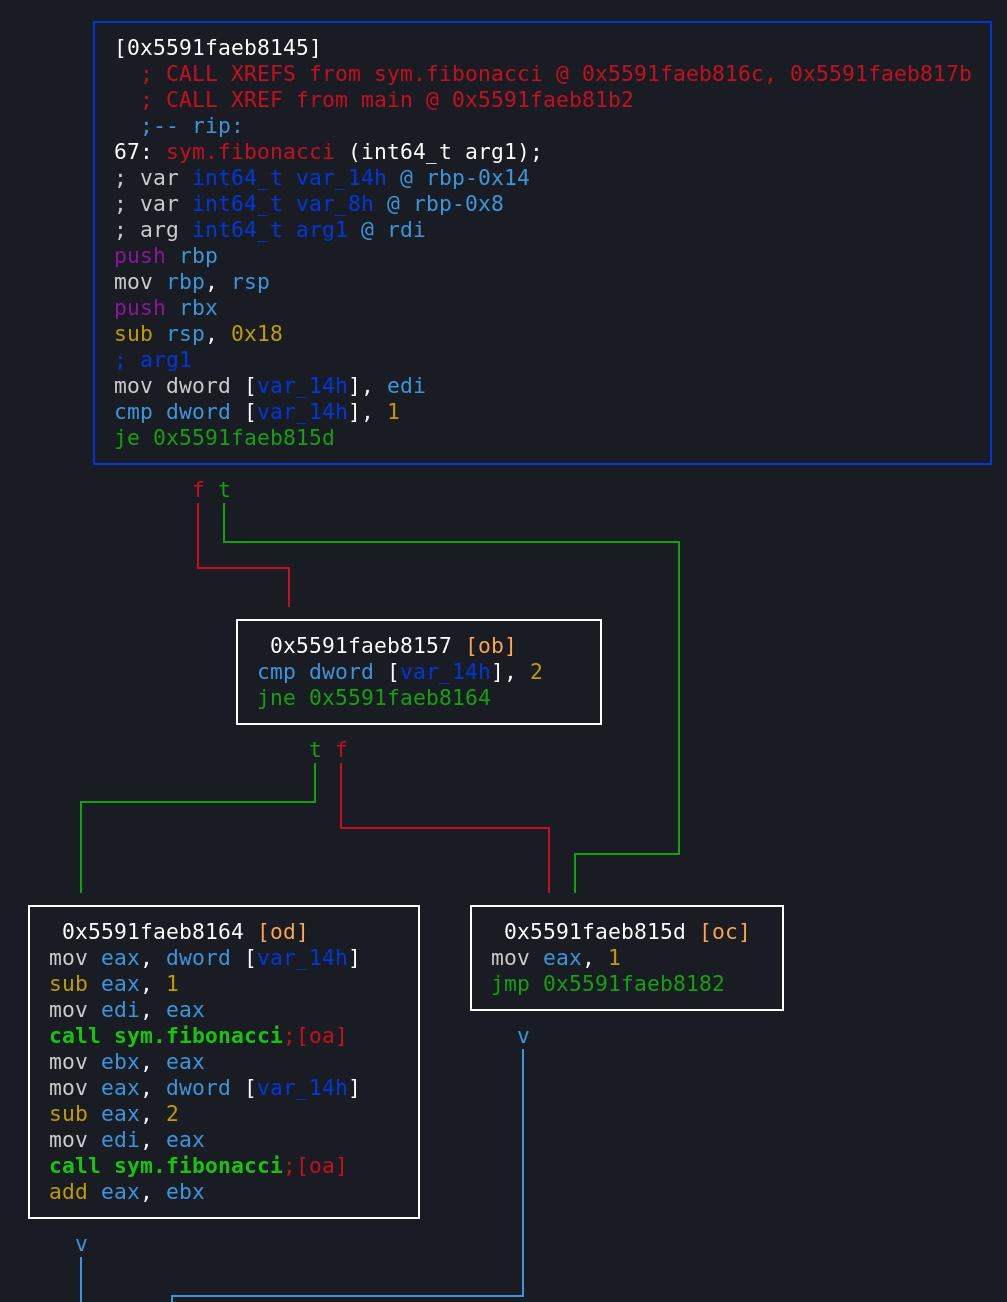Click the [oc] shortcut tag on node 0x5591faeb815d
Screen dimensions: 1007x1302
click(724, 932)
